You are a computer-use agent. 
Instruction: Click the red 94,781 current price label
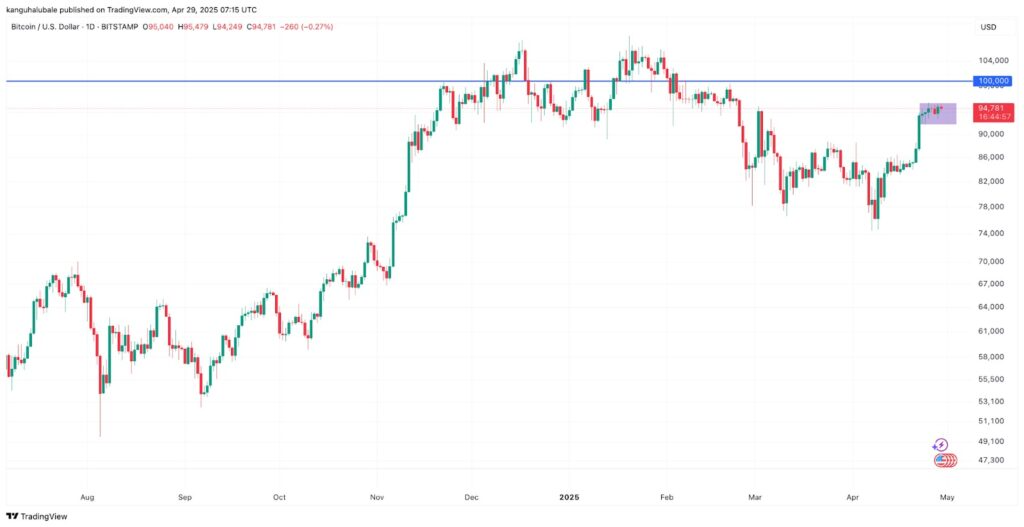(991, 108)
